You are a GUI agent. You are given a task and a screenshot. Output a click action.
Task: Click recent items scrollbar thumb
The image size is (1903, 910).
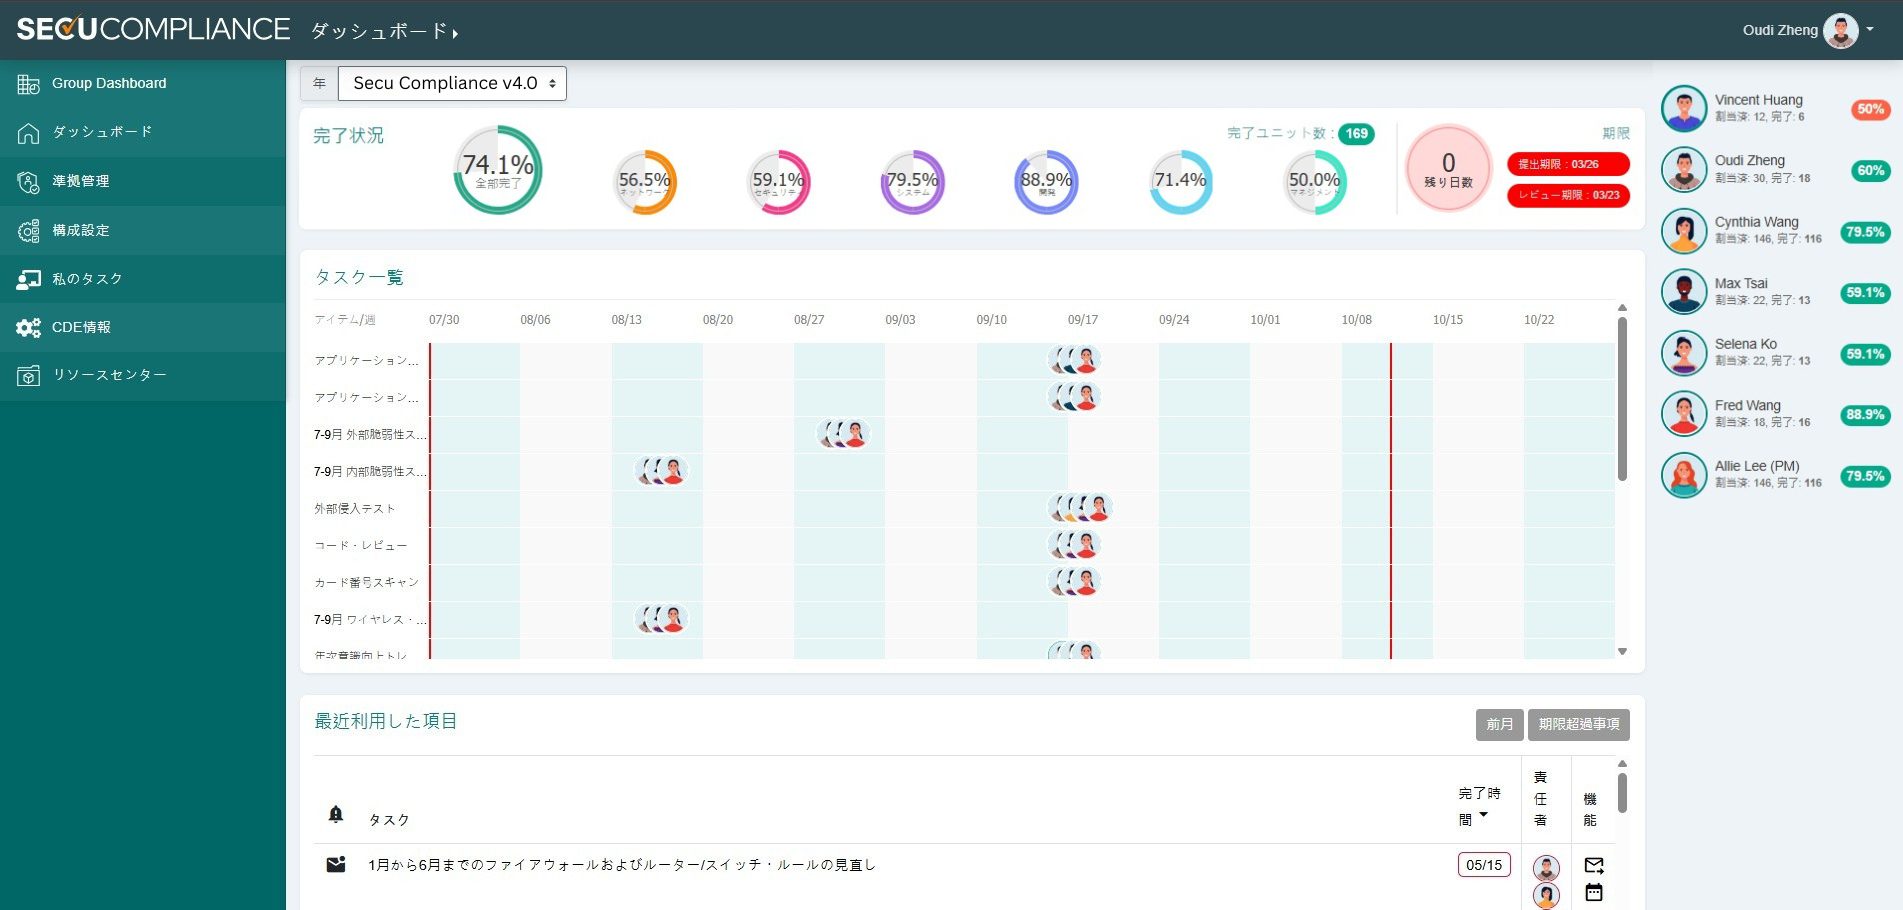coord(1622,792)
